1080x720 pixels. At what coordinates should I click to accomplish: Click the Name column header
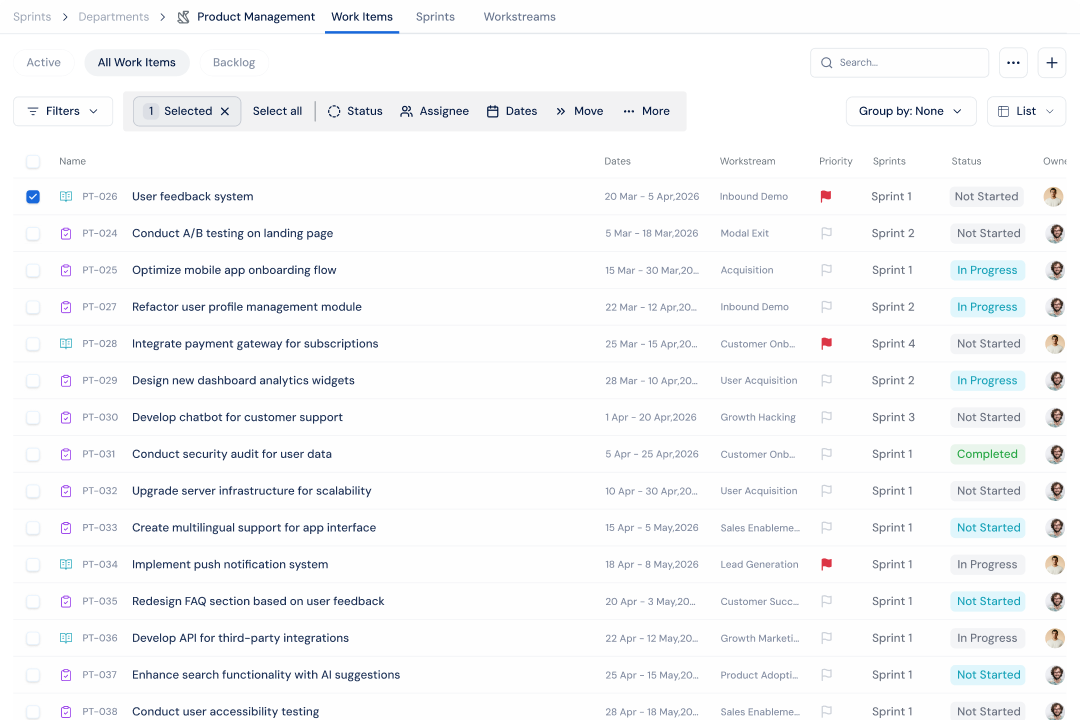pyautogui.click(x=72, y=161)
